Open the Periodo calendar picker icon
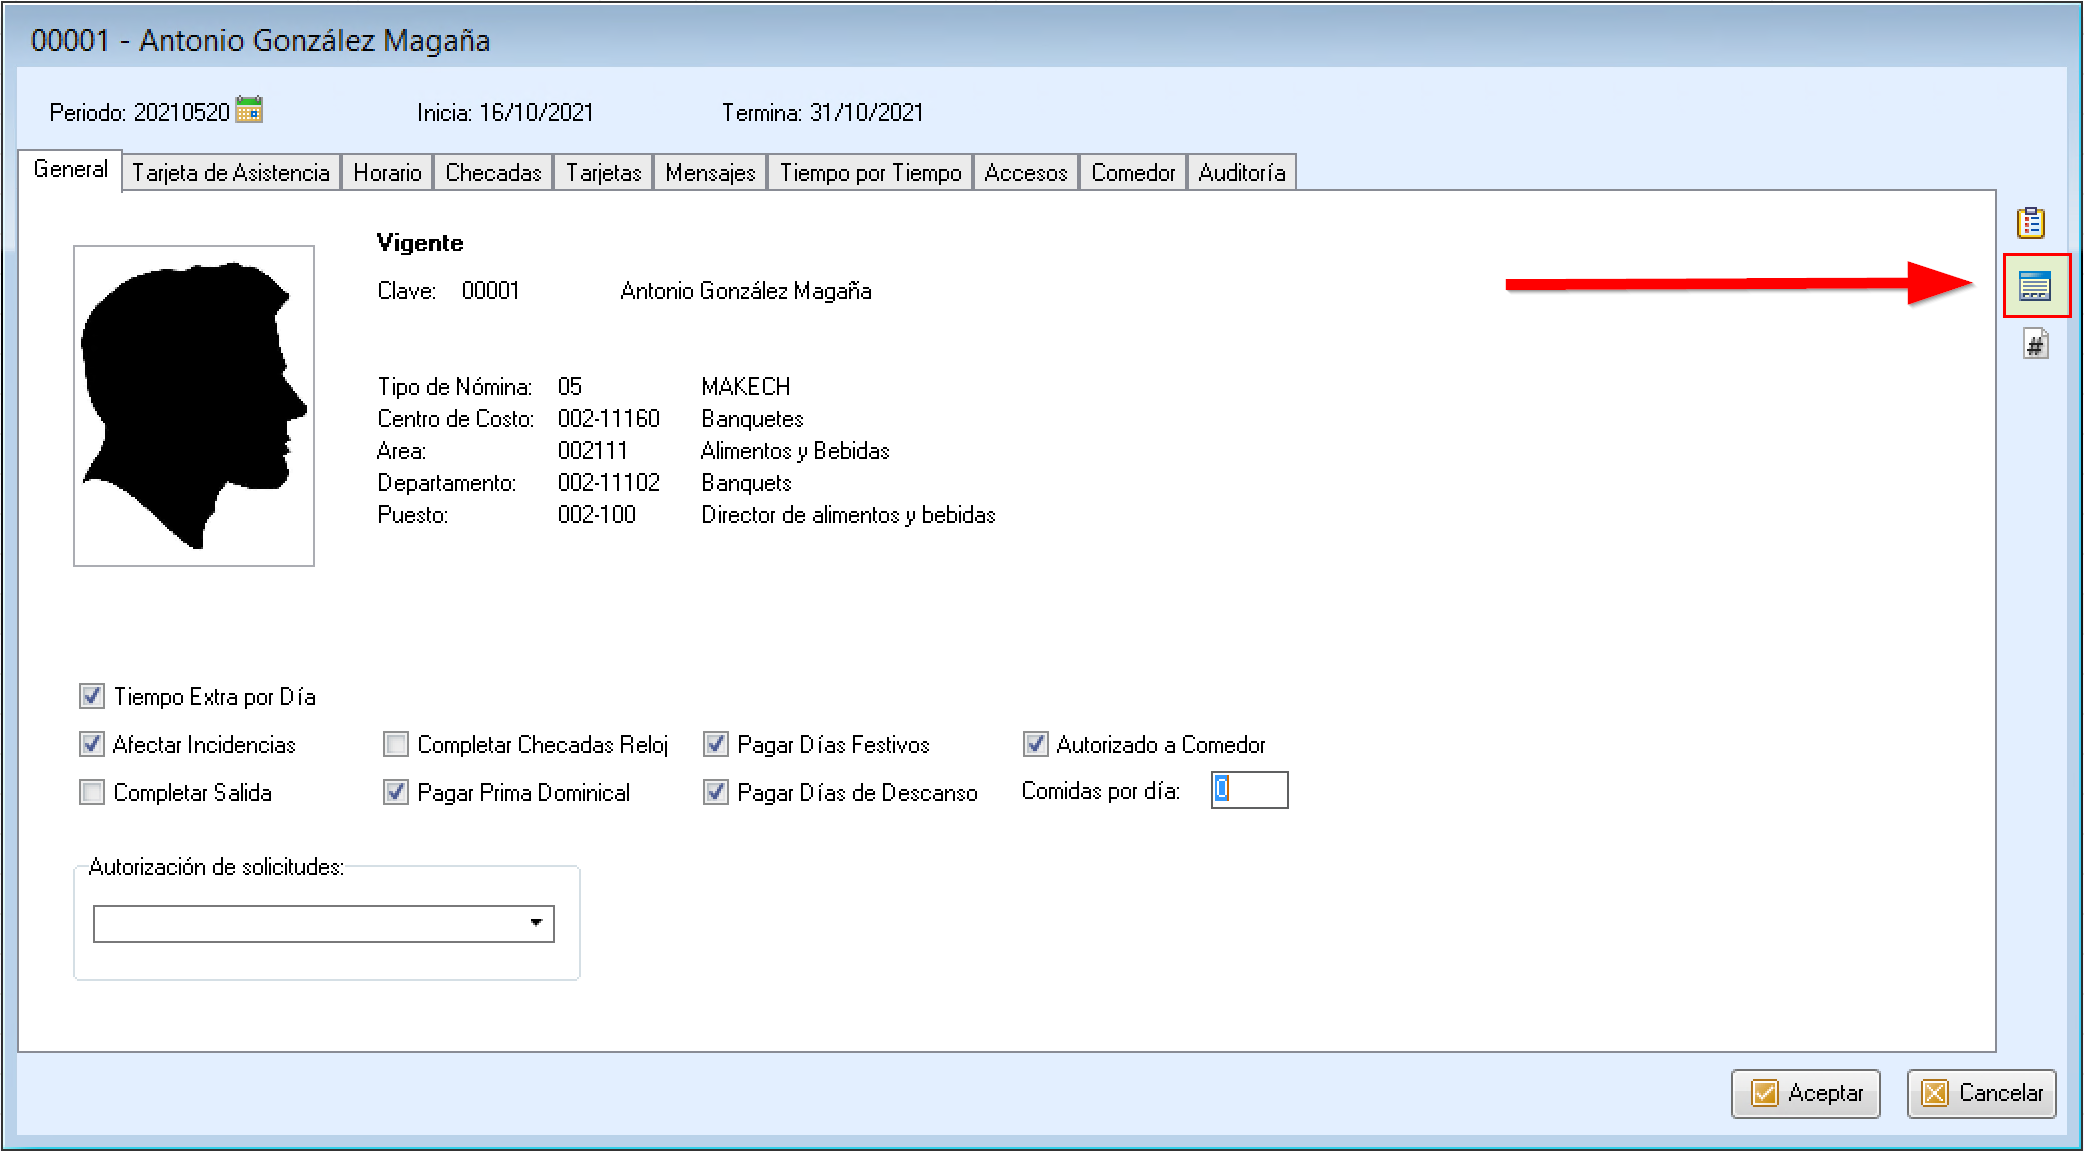2084x1151 pixels. coord(249,110)
